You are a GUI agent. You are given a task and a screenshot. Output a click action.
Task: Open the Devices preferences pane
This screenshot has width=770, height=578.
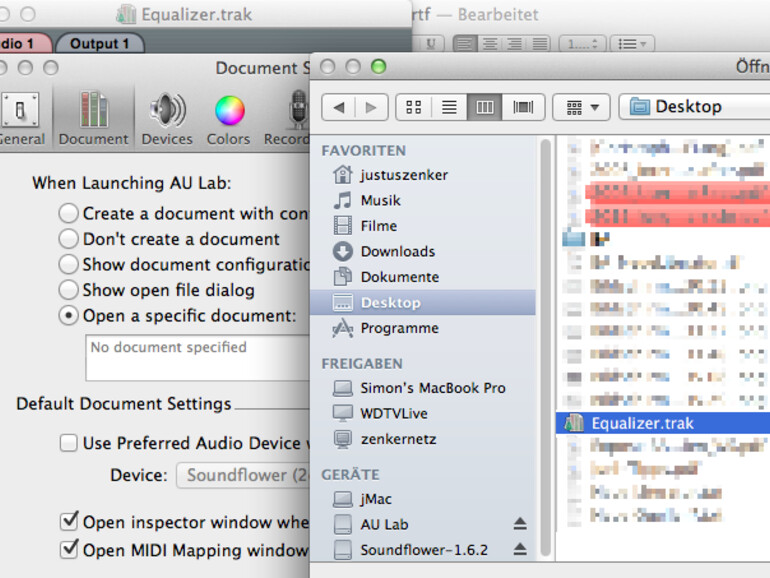[167, 119]
